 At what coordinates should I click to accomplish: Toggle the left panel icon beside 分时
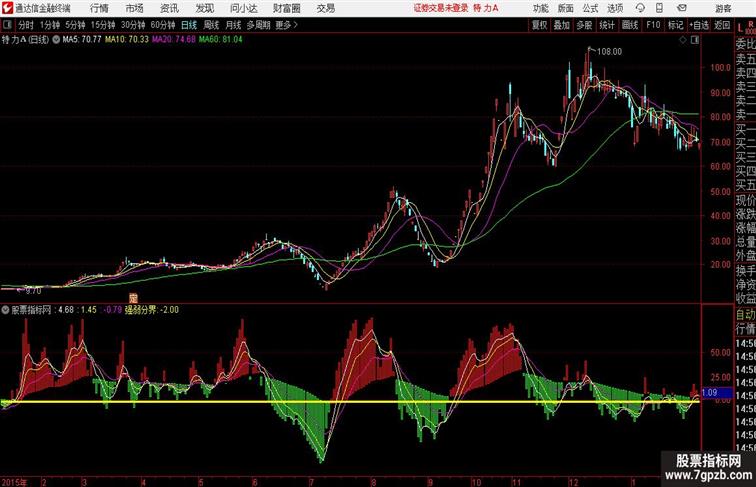[7, 25]
